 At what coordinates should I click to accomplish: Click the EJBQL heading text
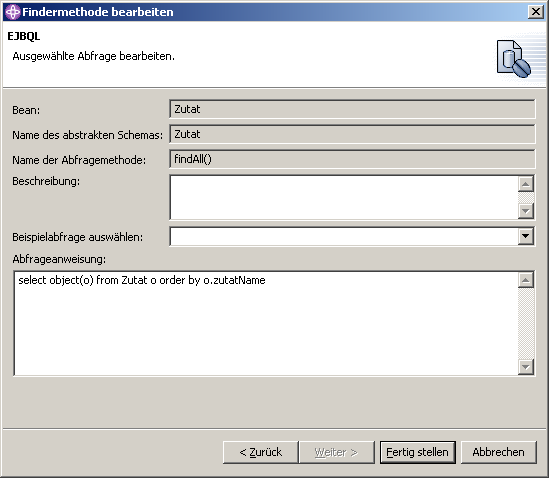point(24,36)
